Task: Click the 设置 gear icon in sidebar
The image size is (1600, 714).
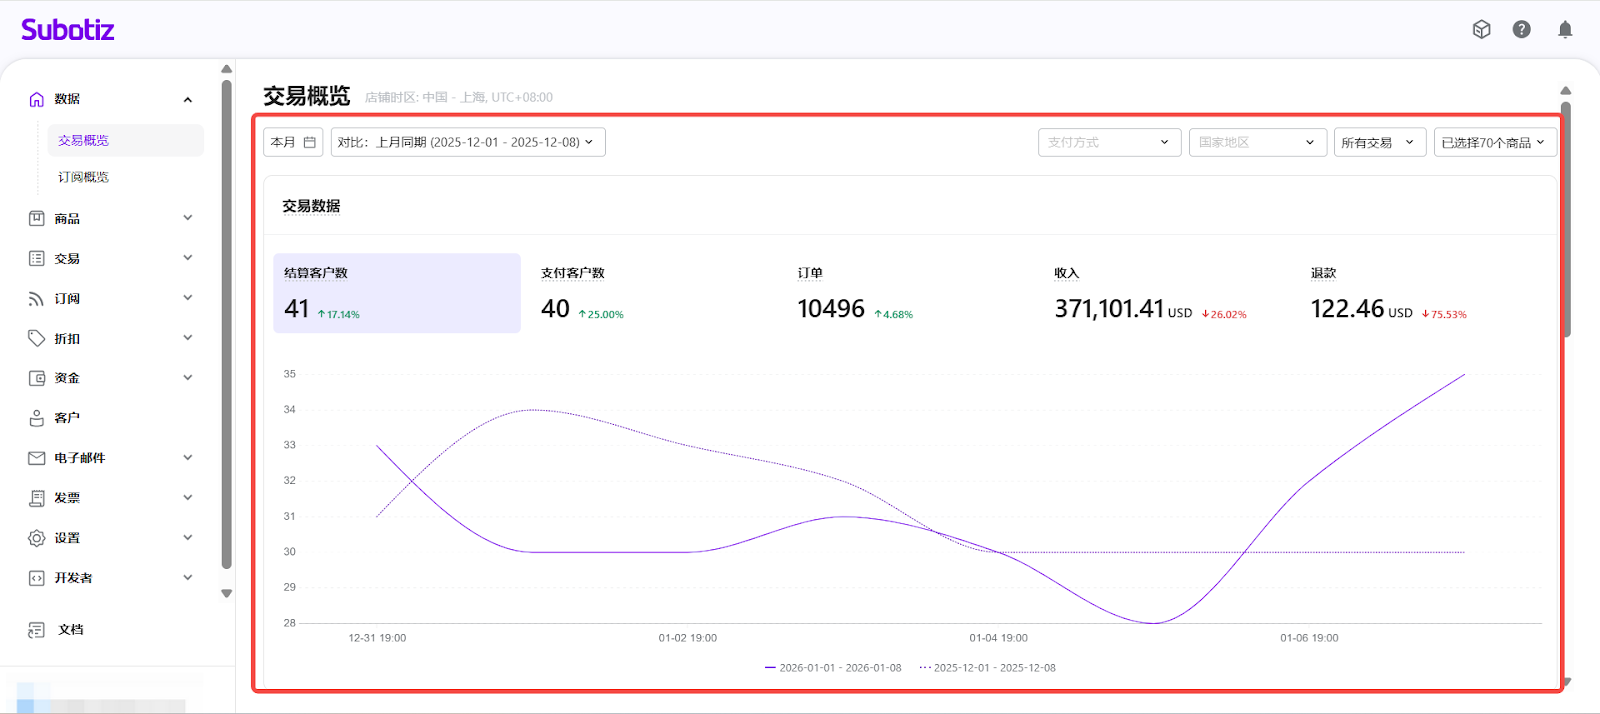Action: [37, 538]
